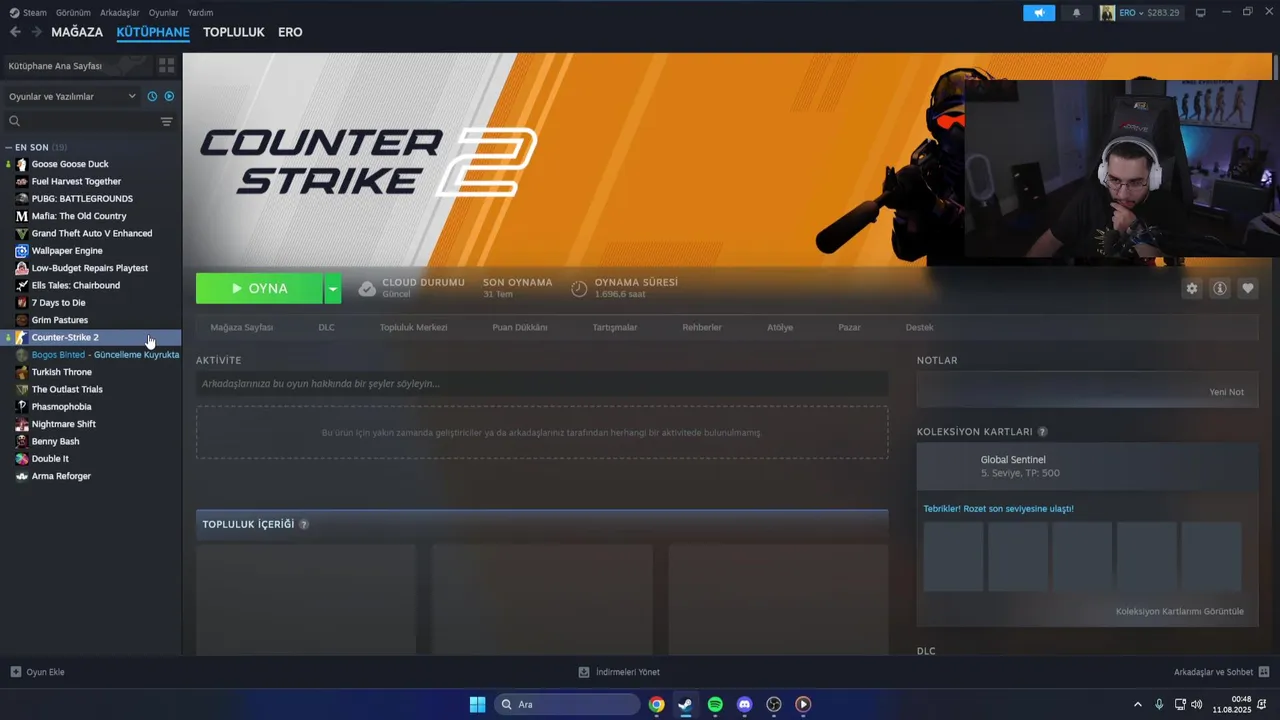
Task: Open Atölye link
Action: pos(780,327)
